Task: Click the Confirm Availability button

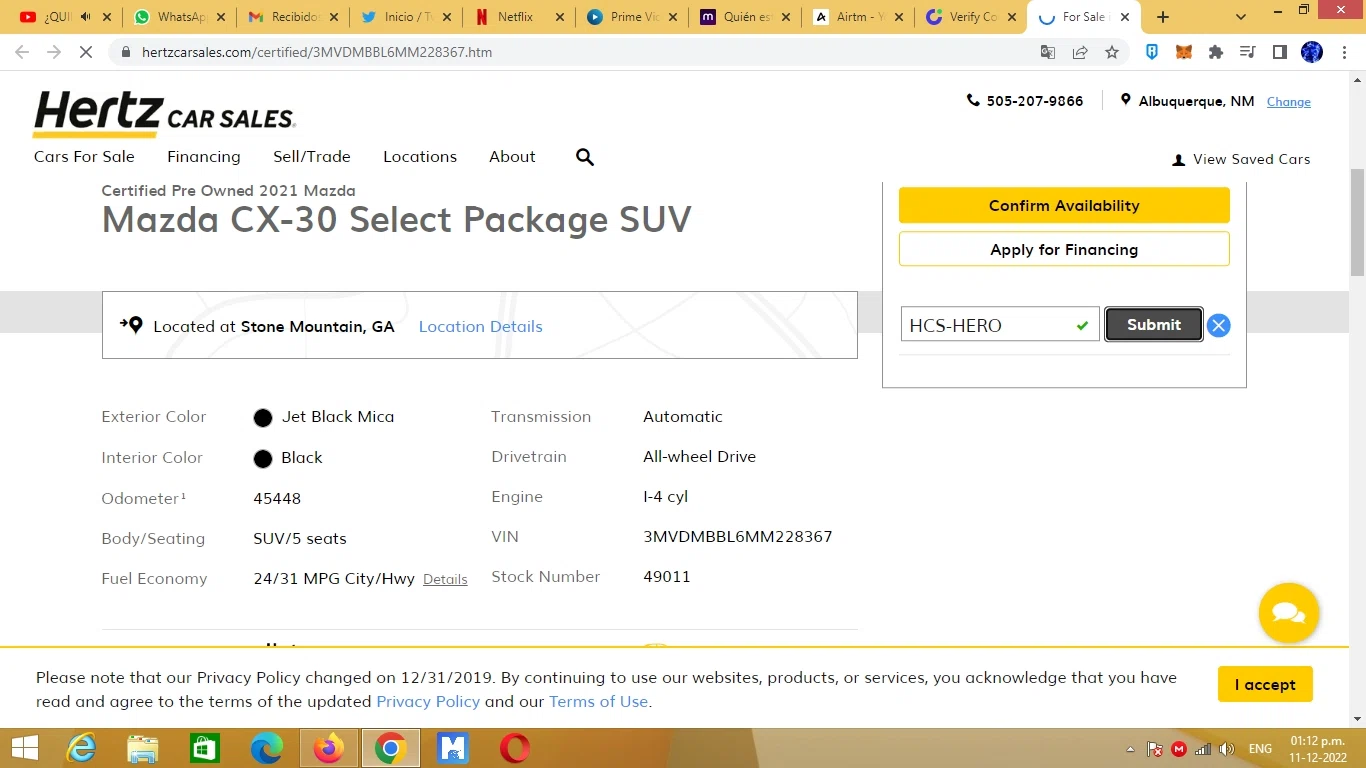Action: (1064, 205)
